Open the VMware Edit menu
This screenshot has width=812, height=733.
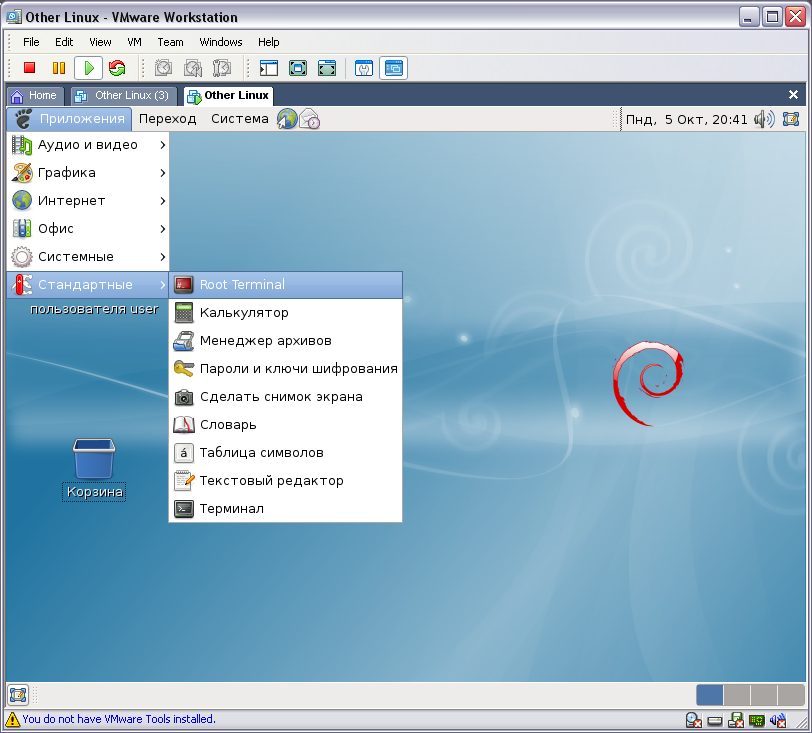click(x=64, y=42)
